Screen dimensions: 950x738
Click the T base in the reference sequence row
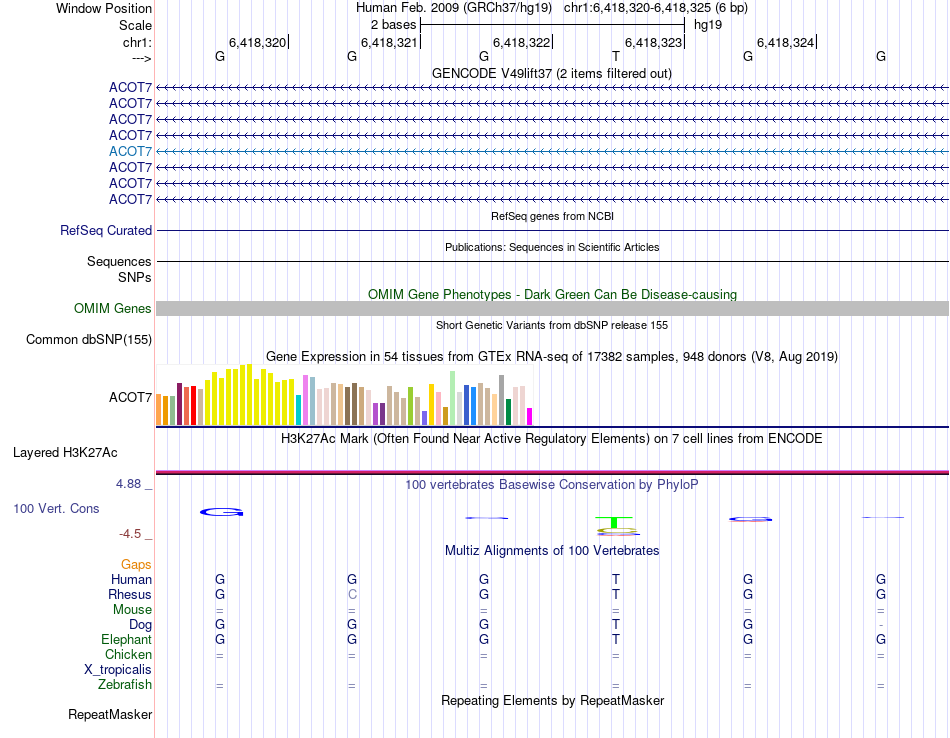coord(616,56)
